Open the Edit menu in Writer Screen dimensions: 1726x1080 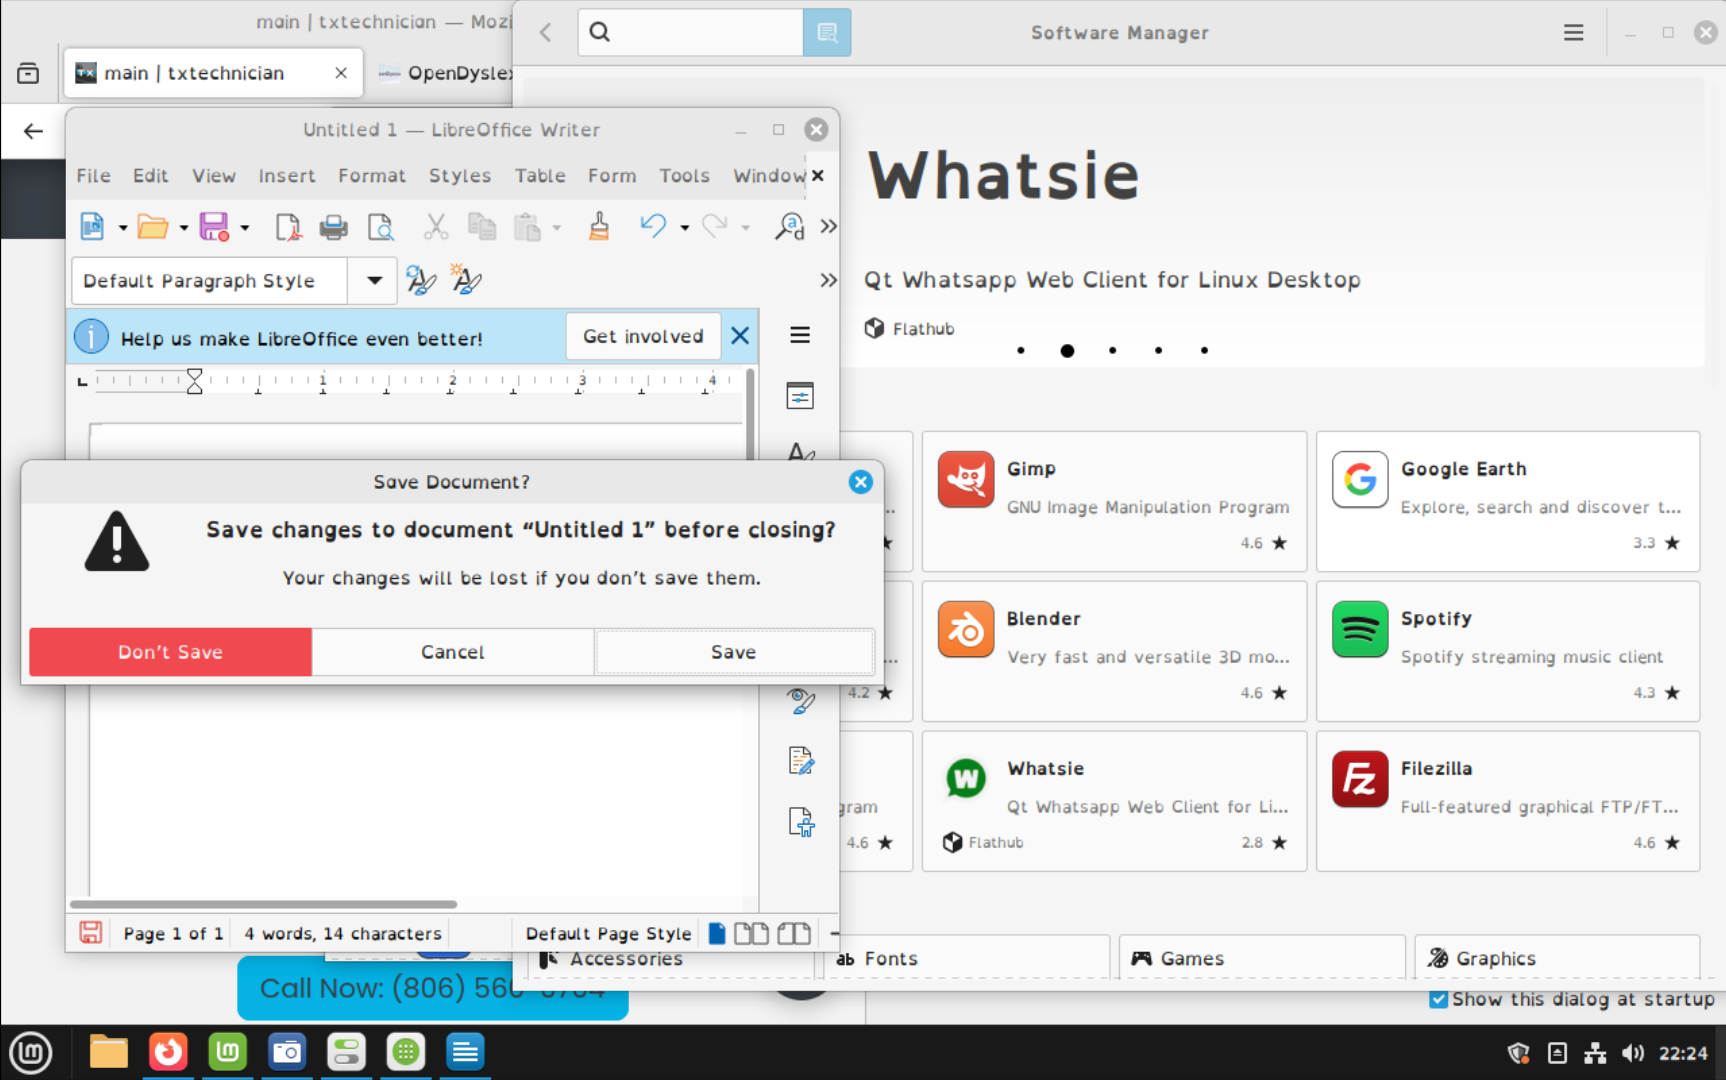pos(151,176)
